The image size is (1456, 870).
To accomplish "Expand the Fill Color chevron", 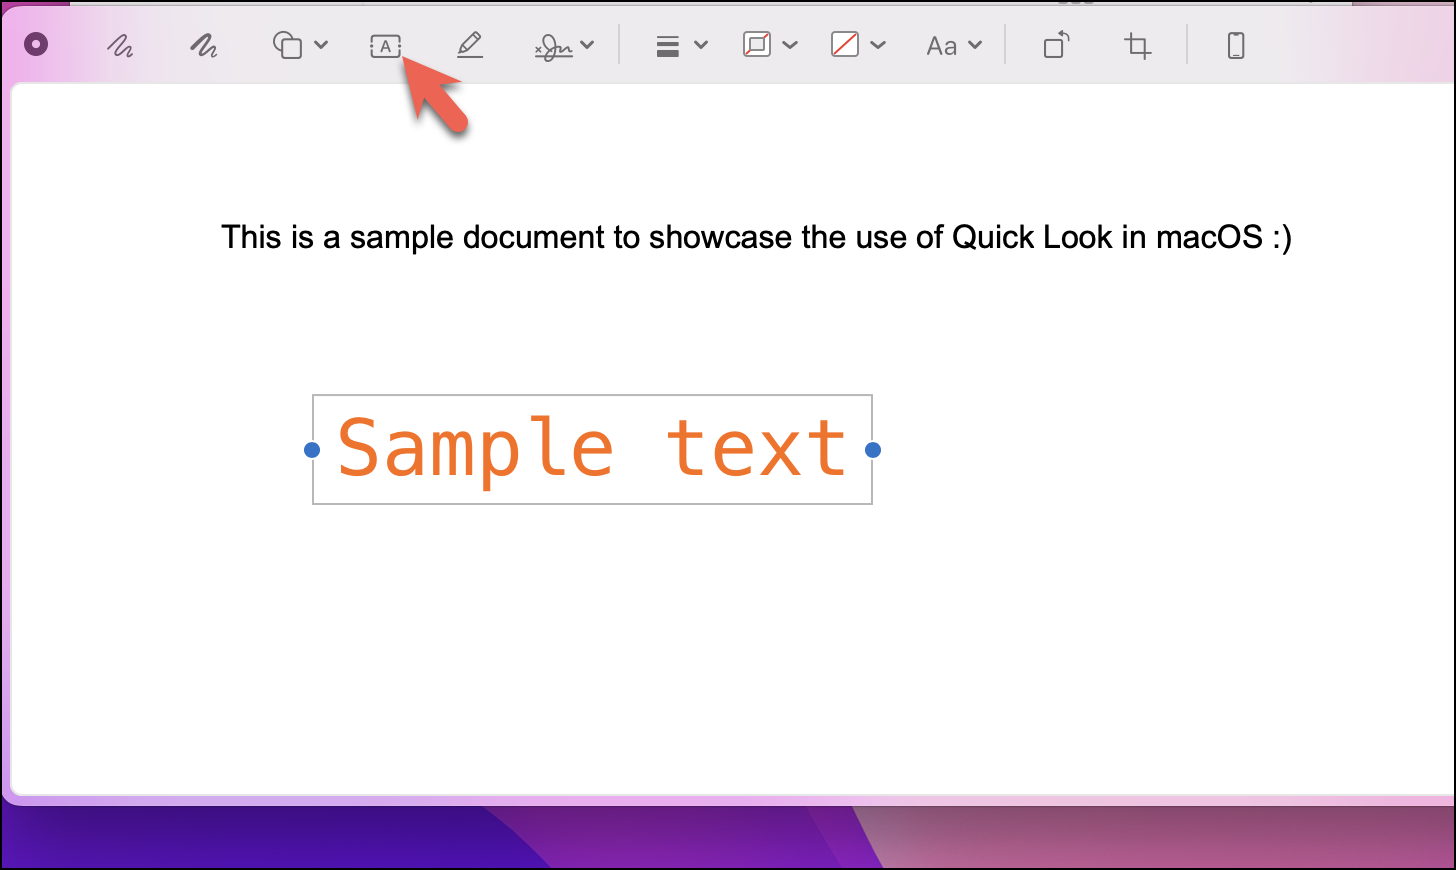I will [878, 45].
